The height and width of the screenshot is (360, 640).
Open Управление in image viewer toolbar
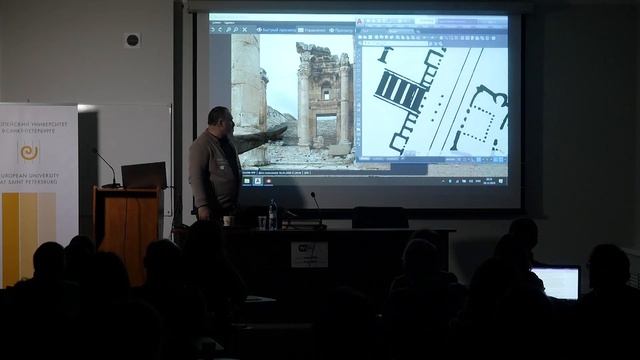312,30
